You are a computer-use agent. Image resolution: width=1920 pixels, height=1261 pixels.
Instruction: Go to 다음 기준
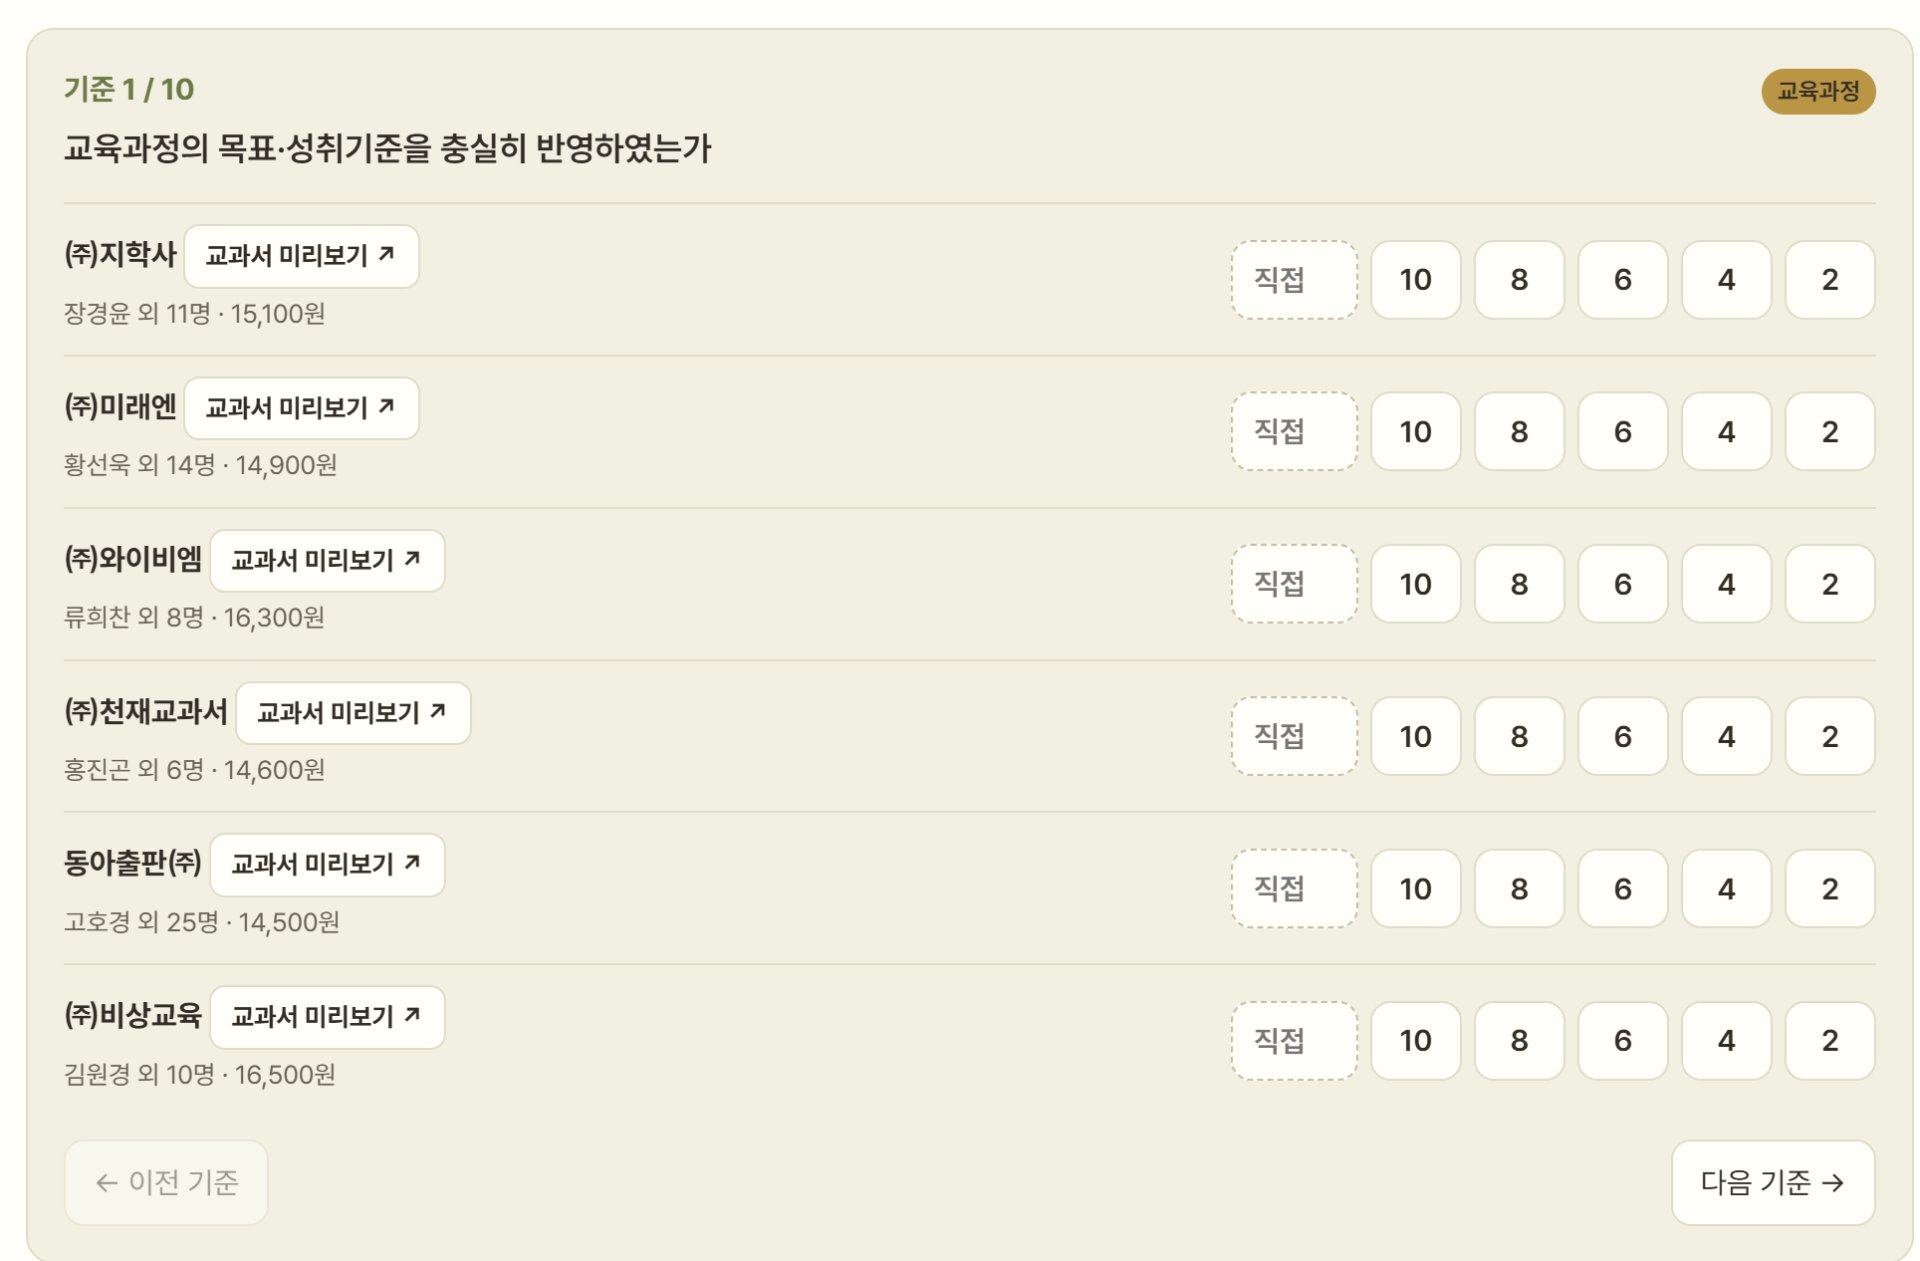pyautogui.click(x=1773, y=1183)
